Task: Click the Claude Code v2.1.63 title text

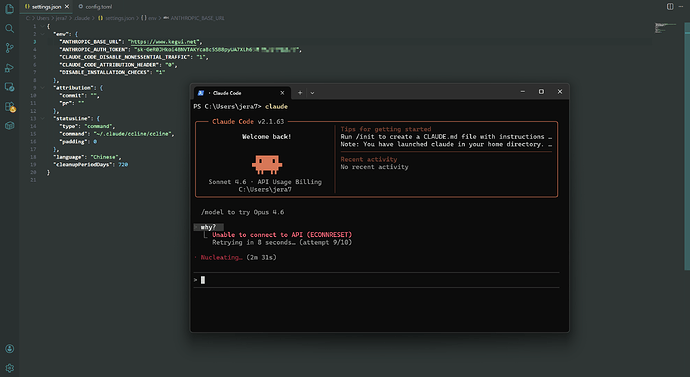Action: 248,121
